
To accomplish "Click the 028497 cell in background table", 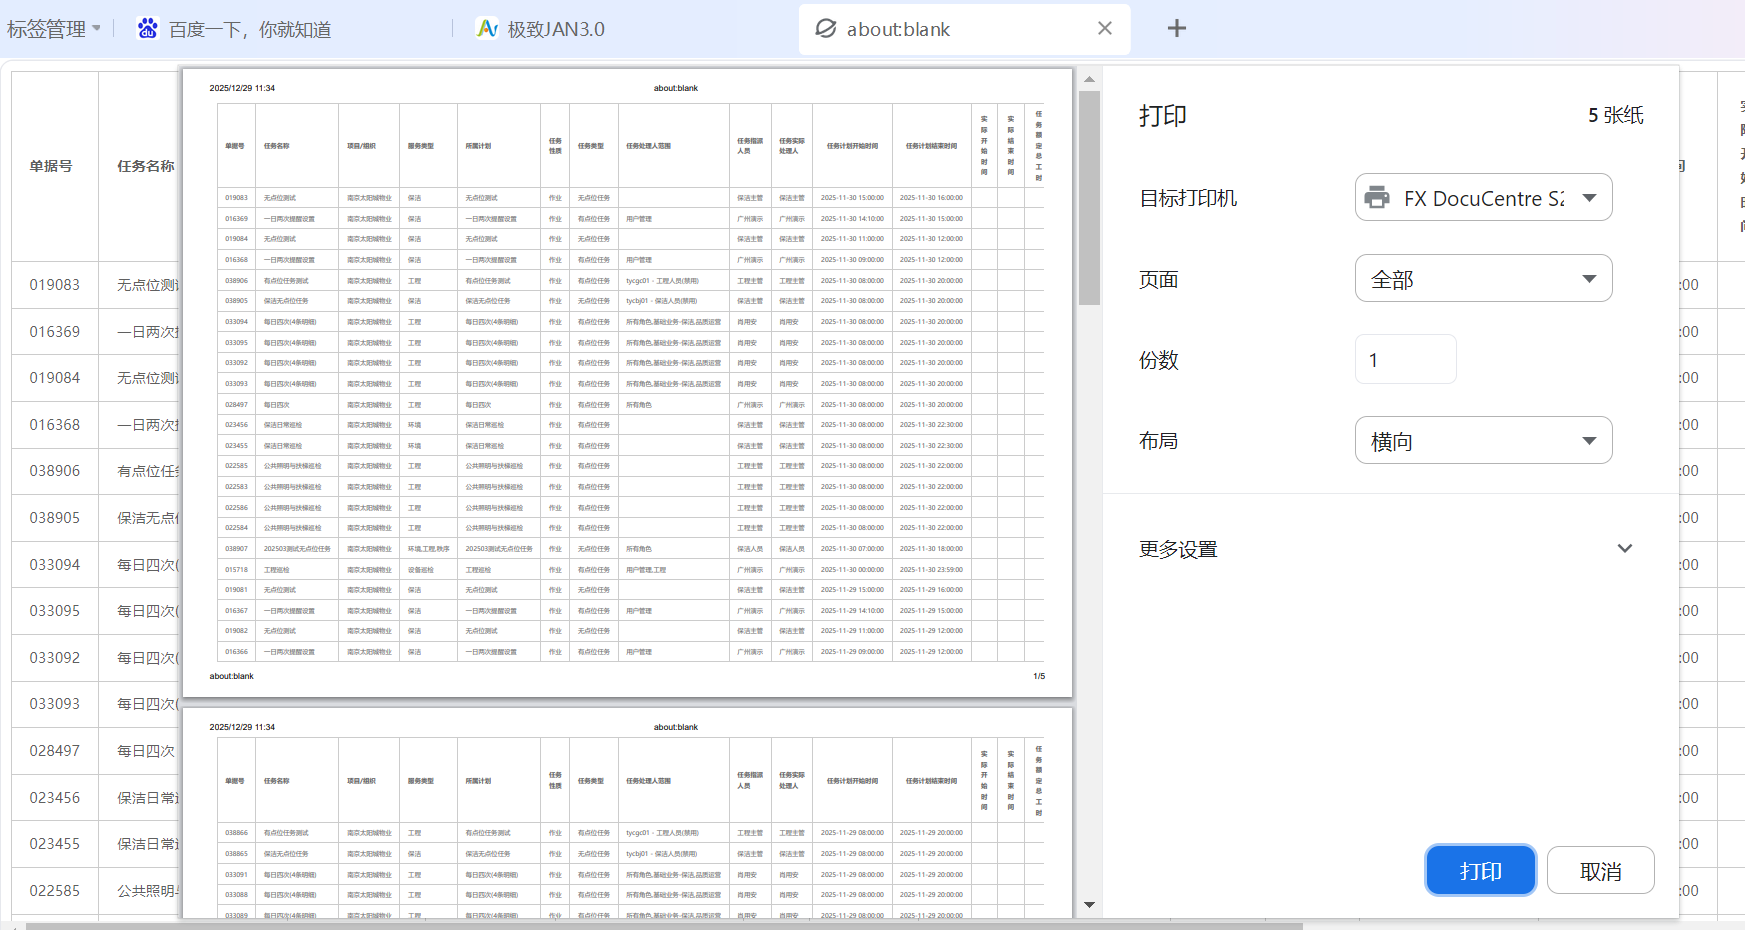I will click(55, 751).
